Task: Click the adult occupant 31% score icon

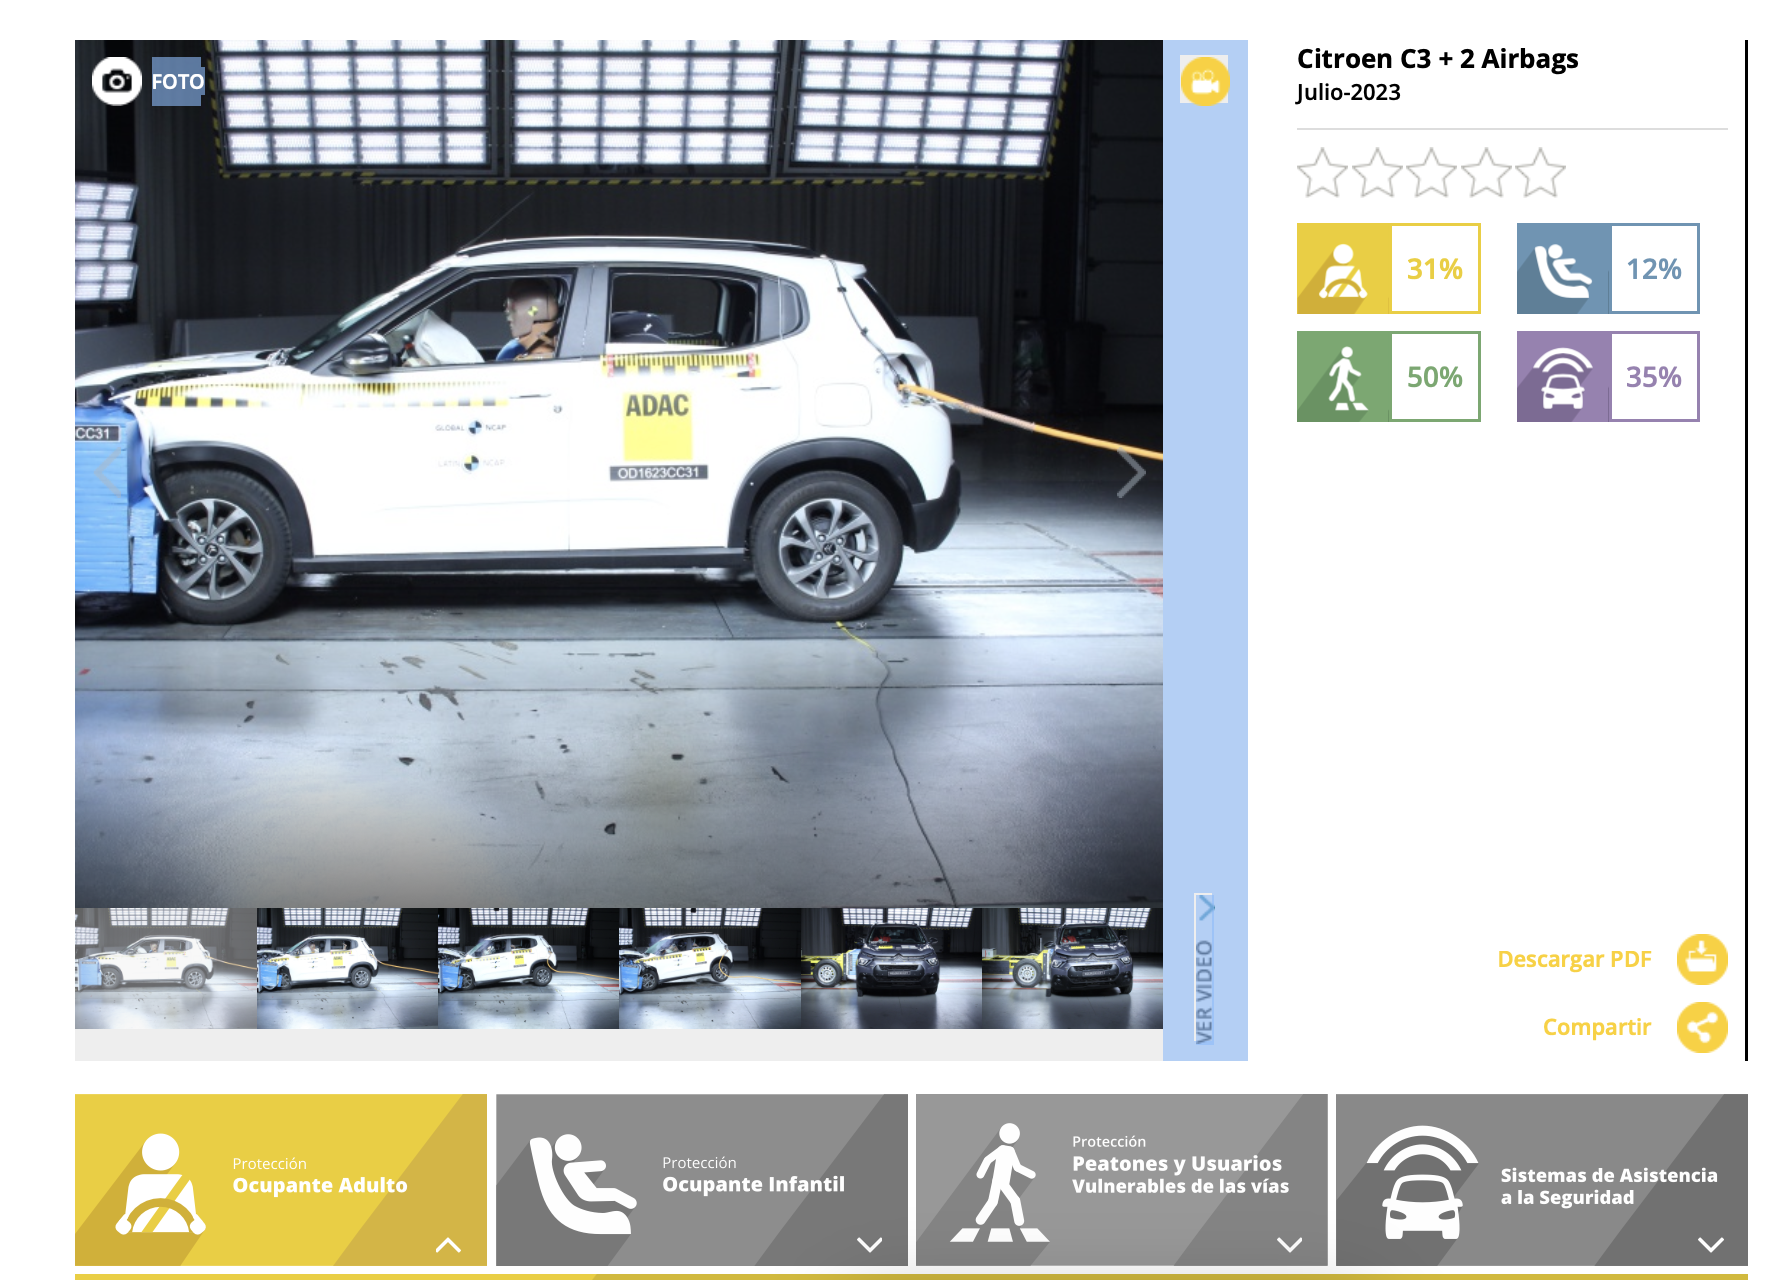Action: pos(1343,269)
